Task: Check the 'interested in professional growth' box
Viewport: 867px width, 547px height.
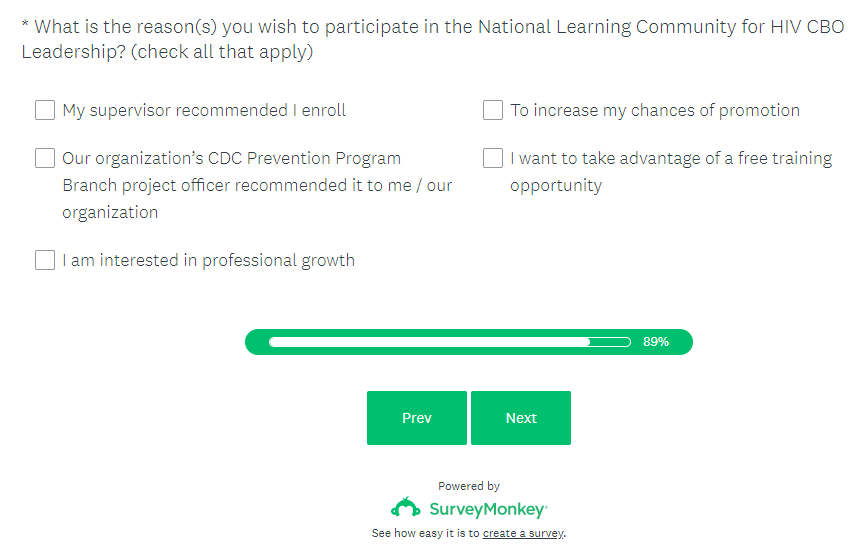Action: 45,260
